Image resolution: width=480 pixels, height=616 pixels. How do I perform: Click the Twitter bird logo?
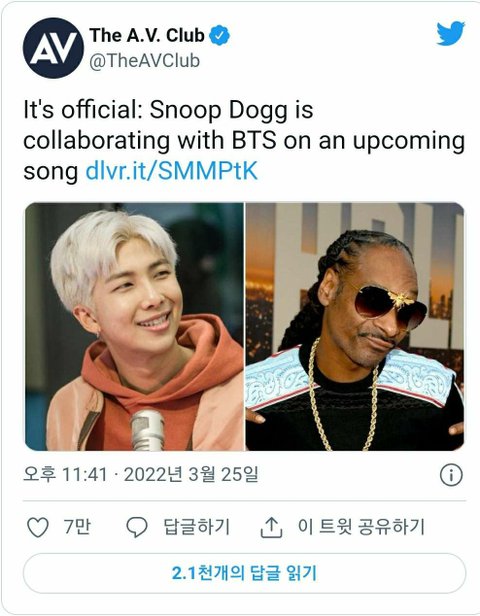pyautogui.click(x=451, y=33)
